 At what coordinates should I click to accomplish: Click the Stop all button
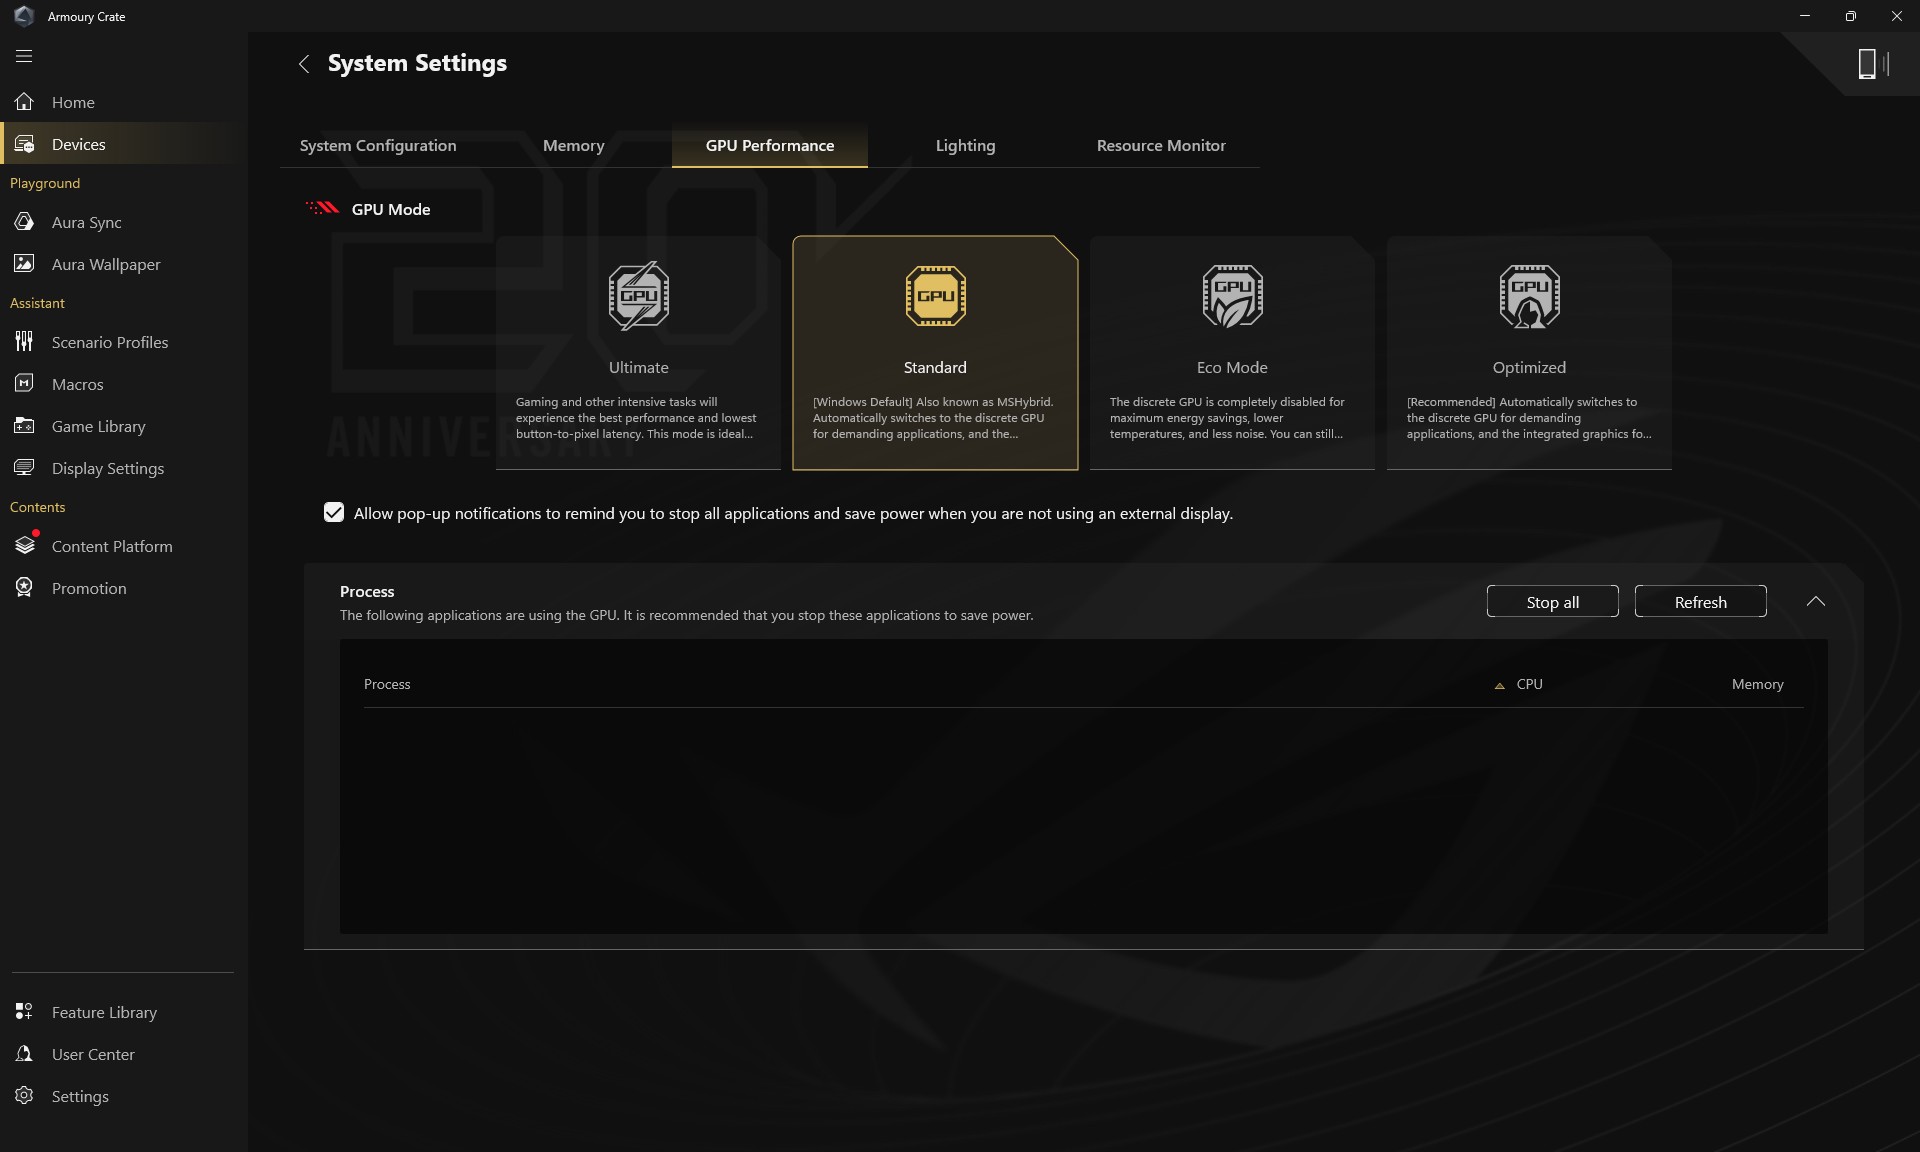(1552, 602)
